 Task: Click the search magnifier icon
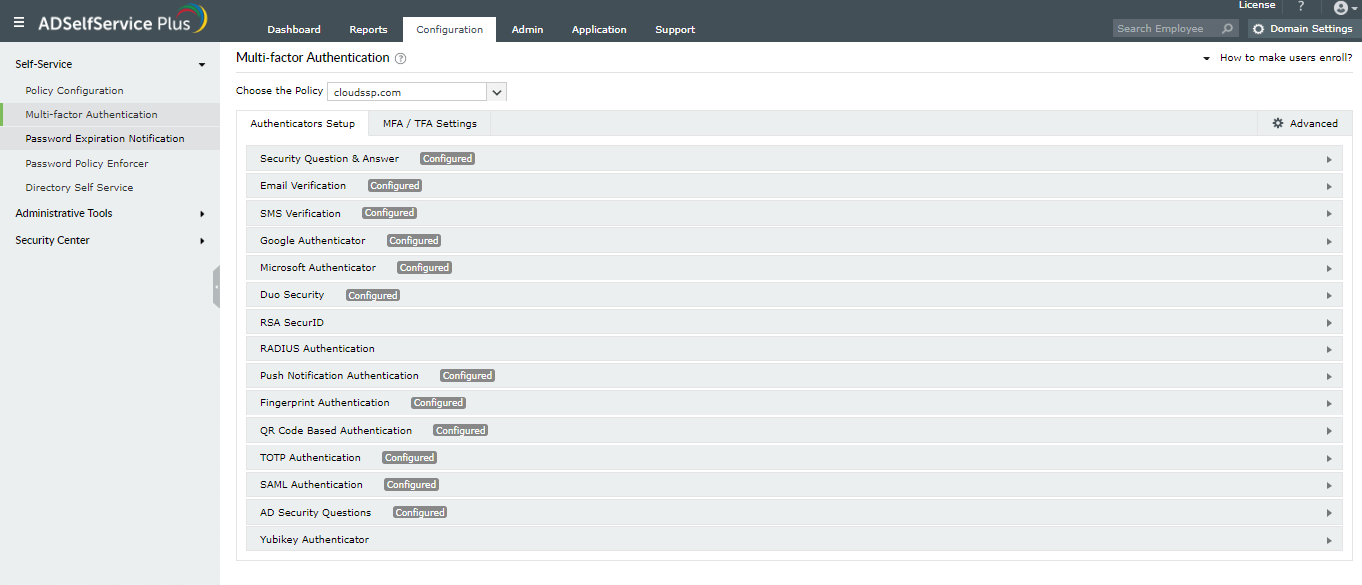(1228, 29)
